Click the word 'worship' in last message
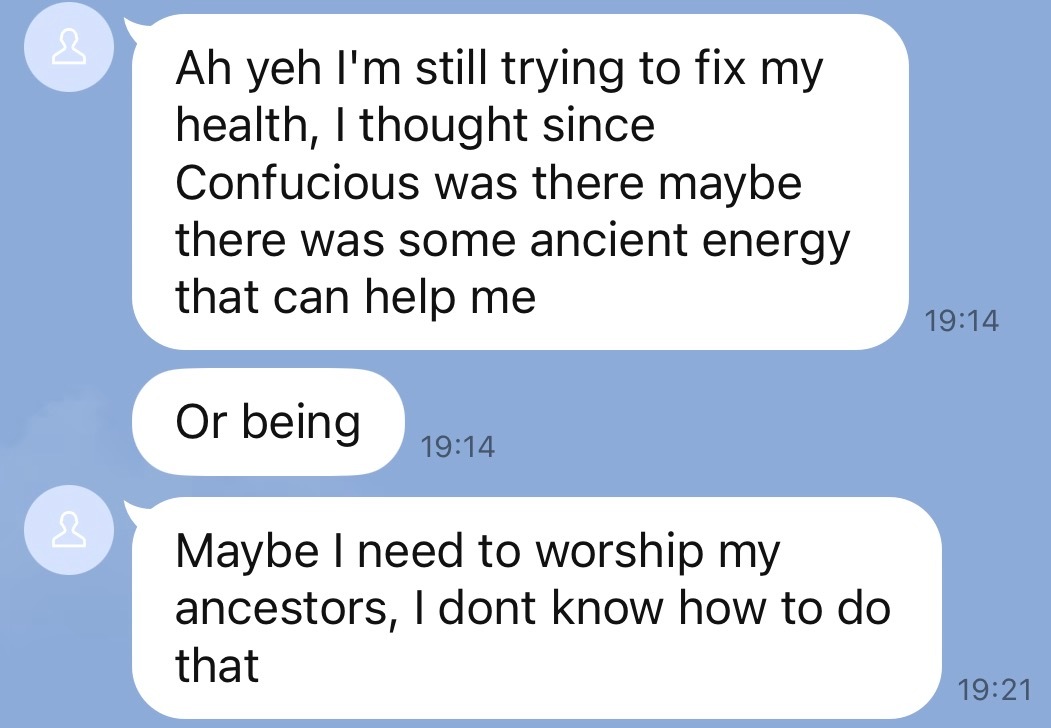This screenshot has width=1051, height=728. [x=620, y=554]
